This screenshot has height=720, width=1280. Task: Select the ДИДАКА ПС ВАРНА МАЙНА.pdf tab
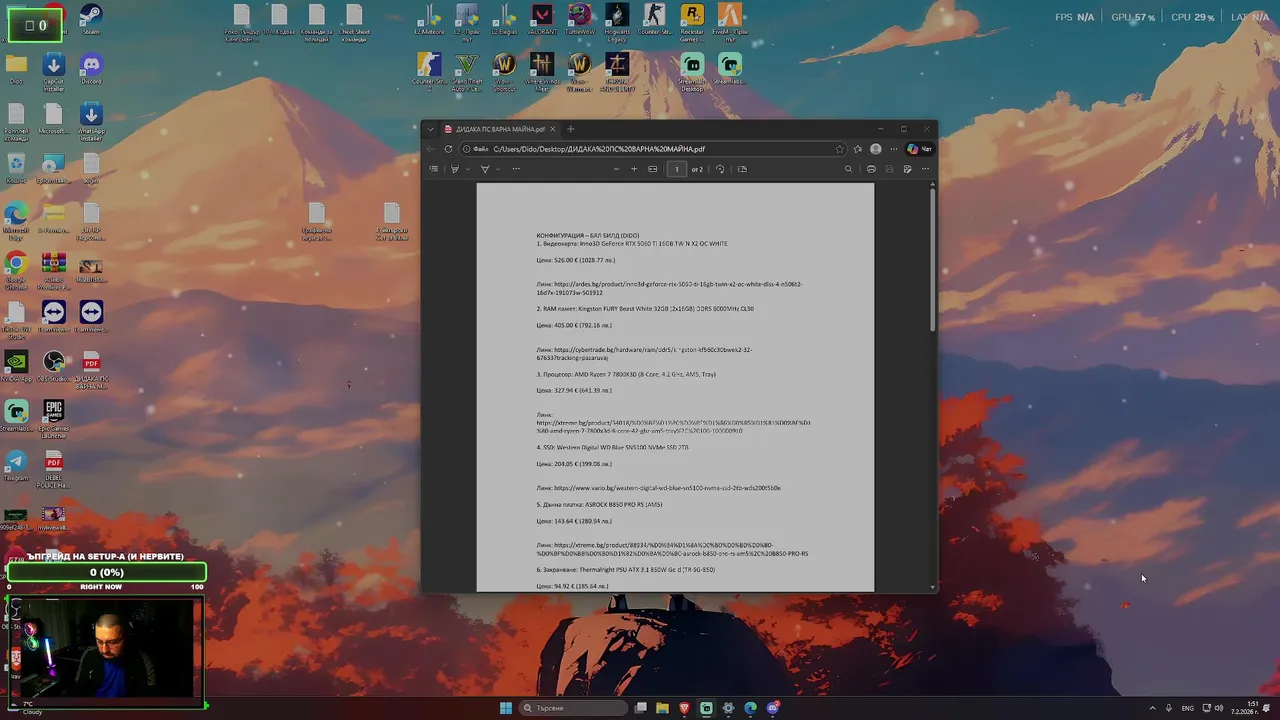(x=502, y=129)
